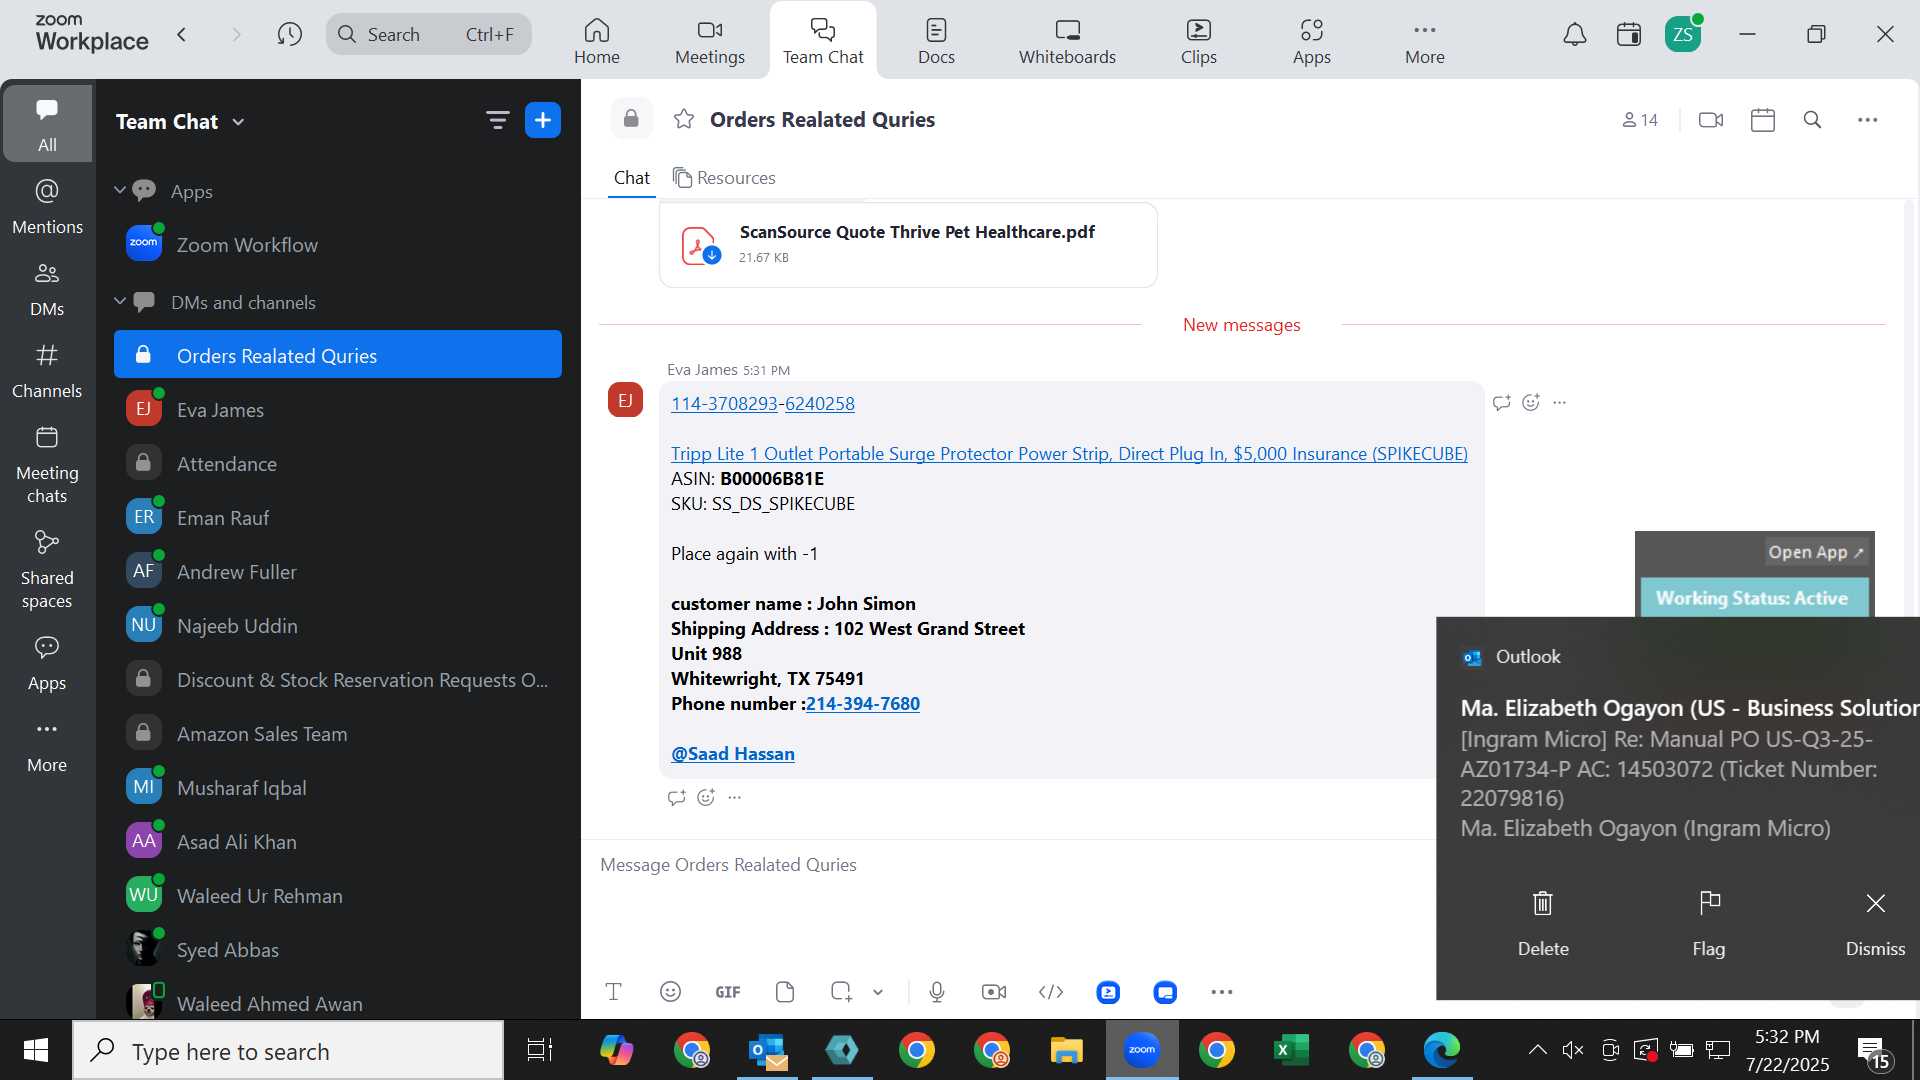1920x1080 pixels.
Task: Record a video message in composer
Action: coord(994,992)
